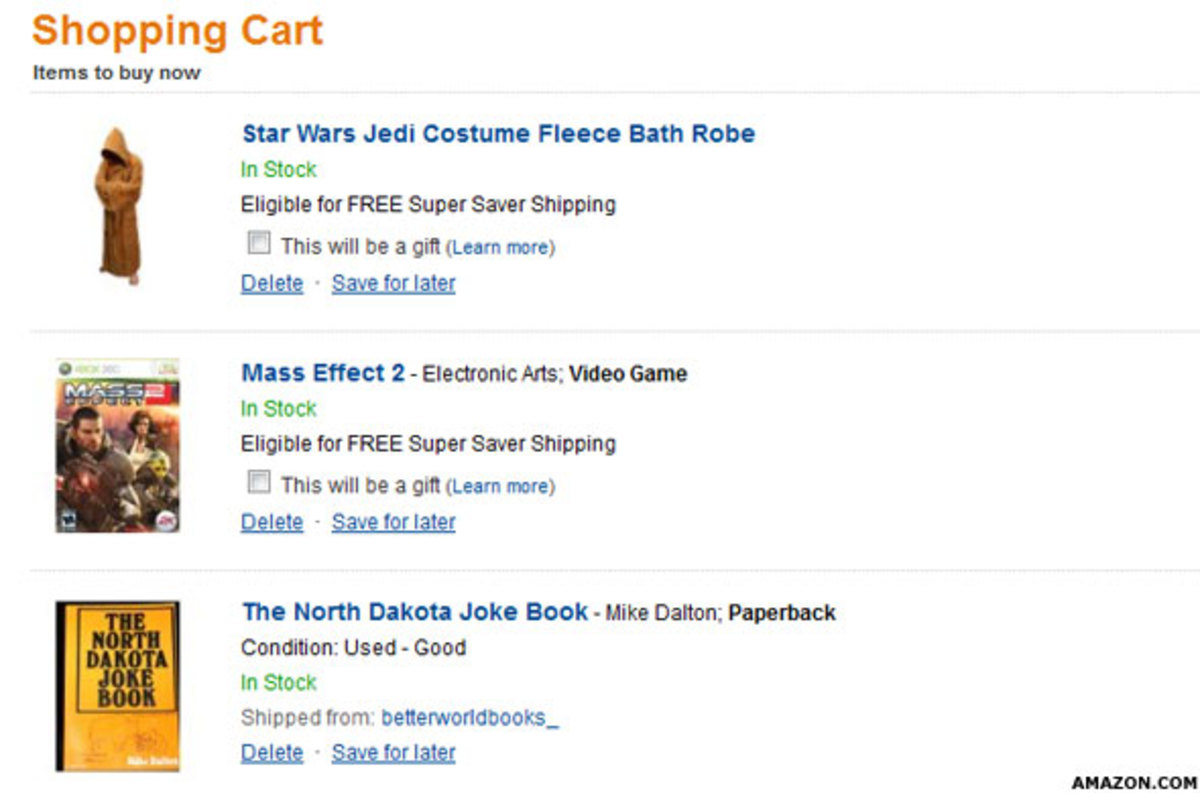Viewport: 1200px width, 793px height.
Task: Visit the betterworldbooks seller link
Action: click(x=464, y=718)
